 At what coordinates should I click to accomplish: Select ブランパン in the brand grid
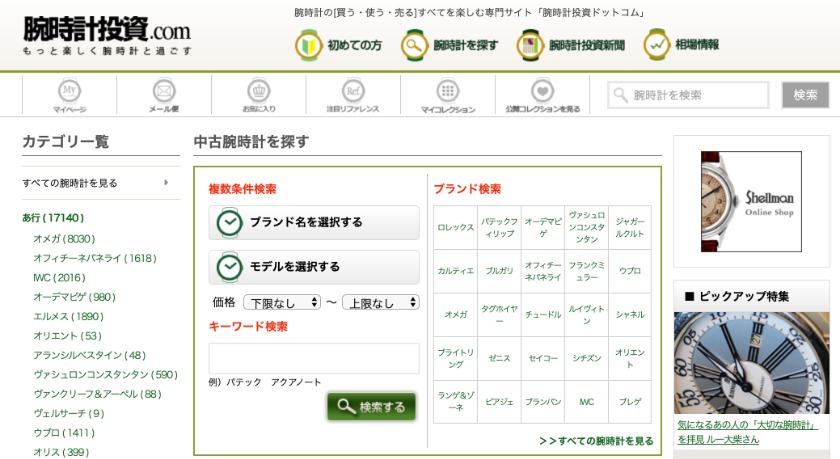point(543,402)
